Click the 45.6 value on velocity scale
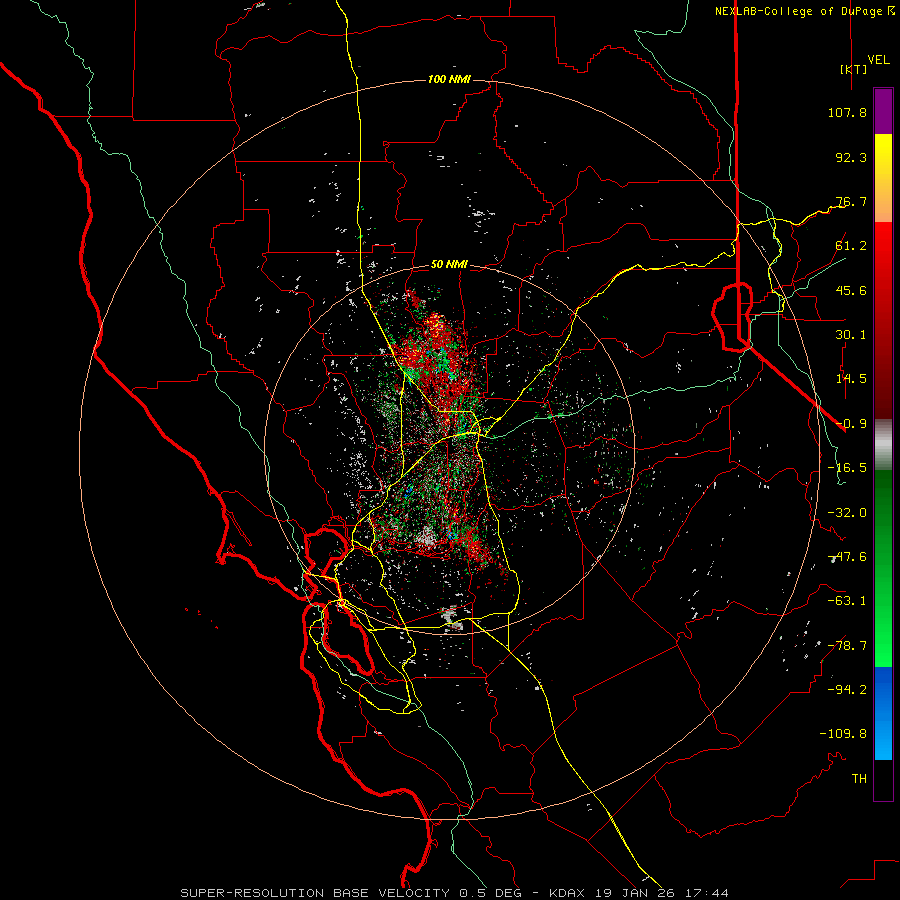Viewport: 900px width, 900px height. [x=851, y=290]
